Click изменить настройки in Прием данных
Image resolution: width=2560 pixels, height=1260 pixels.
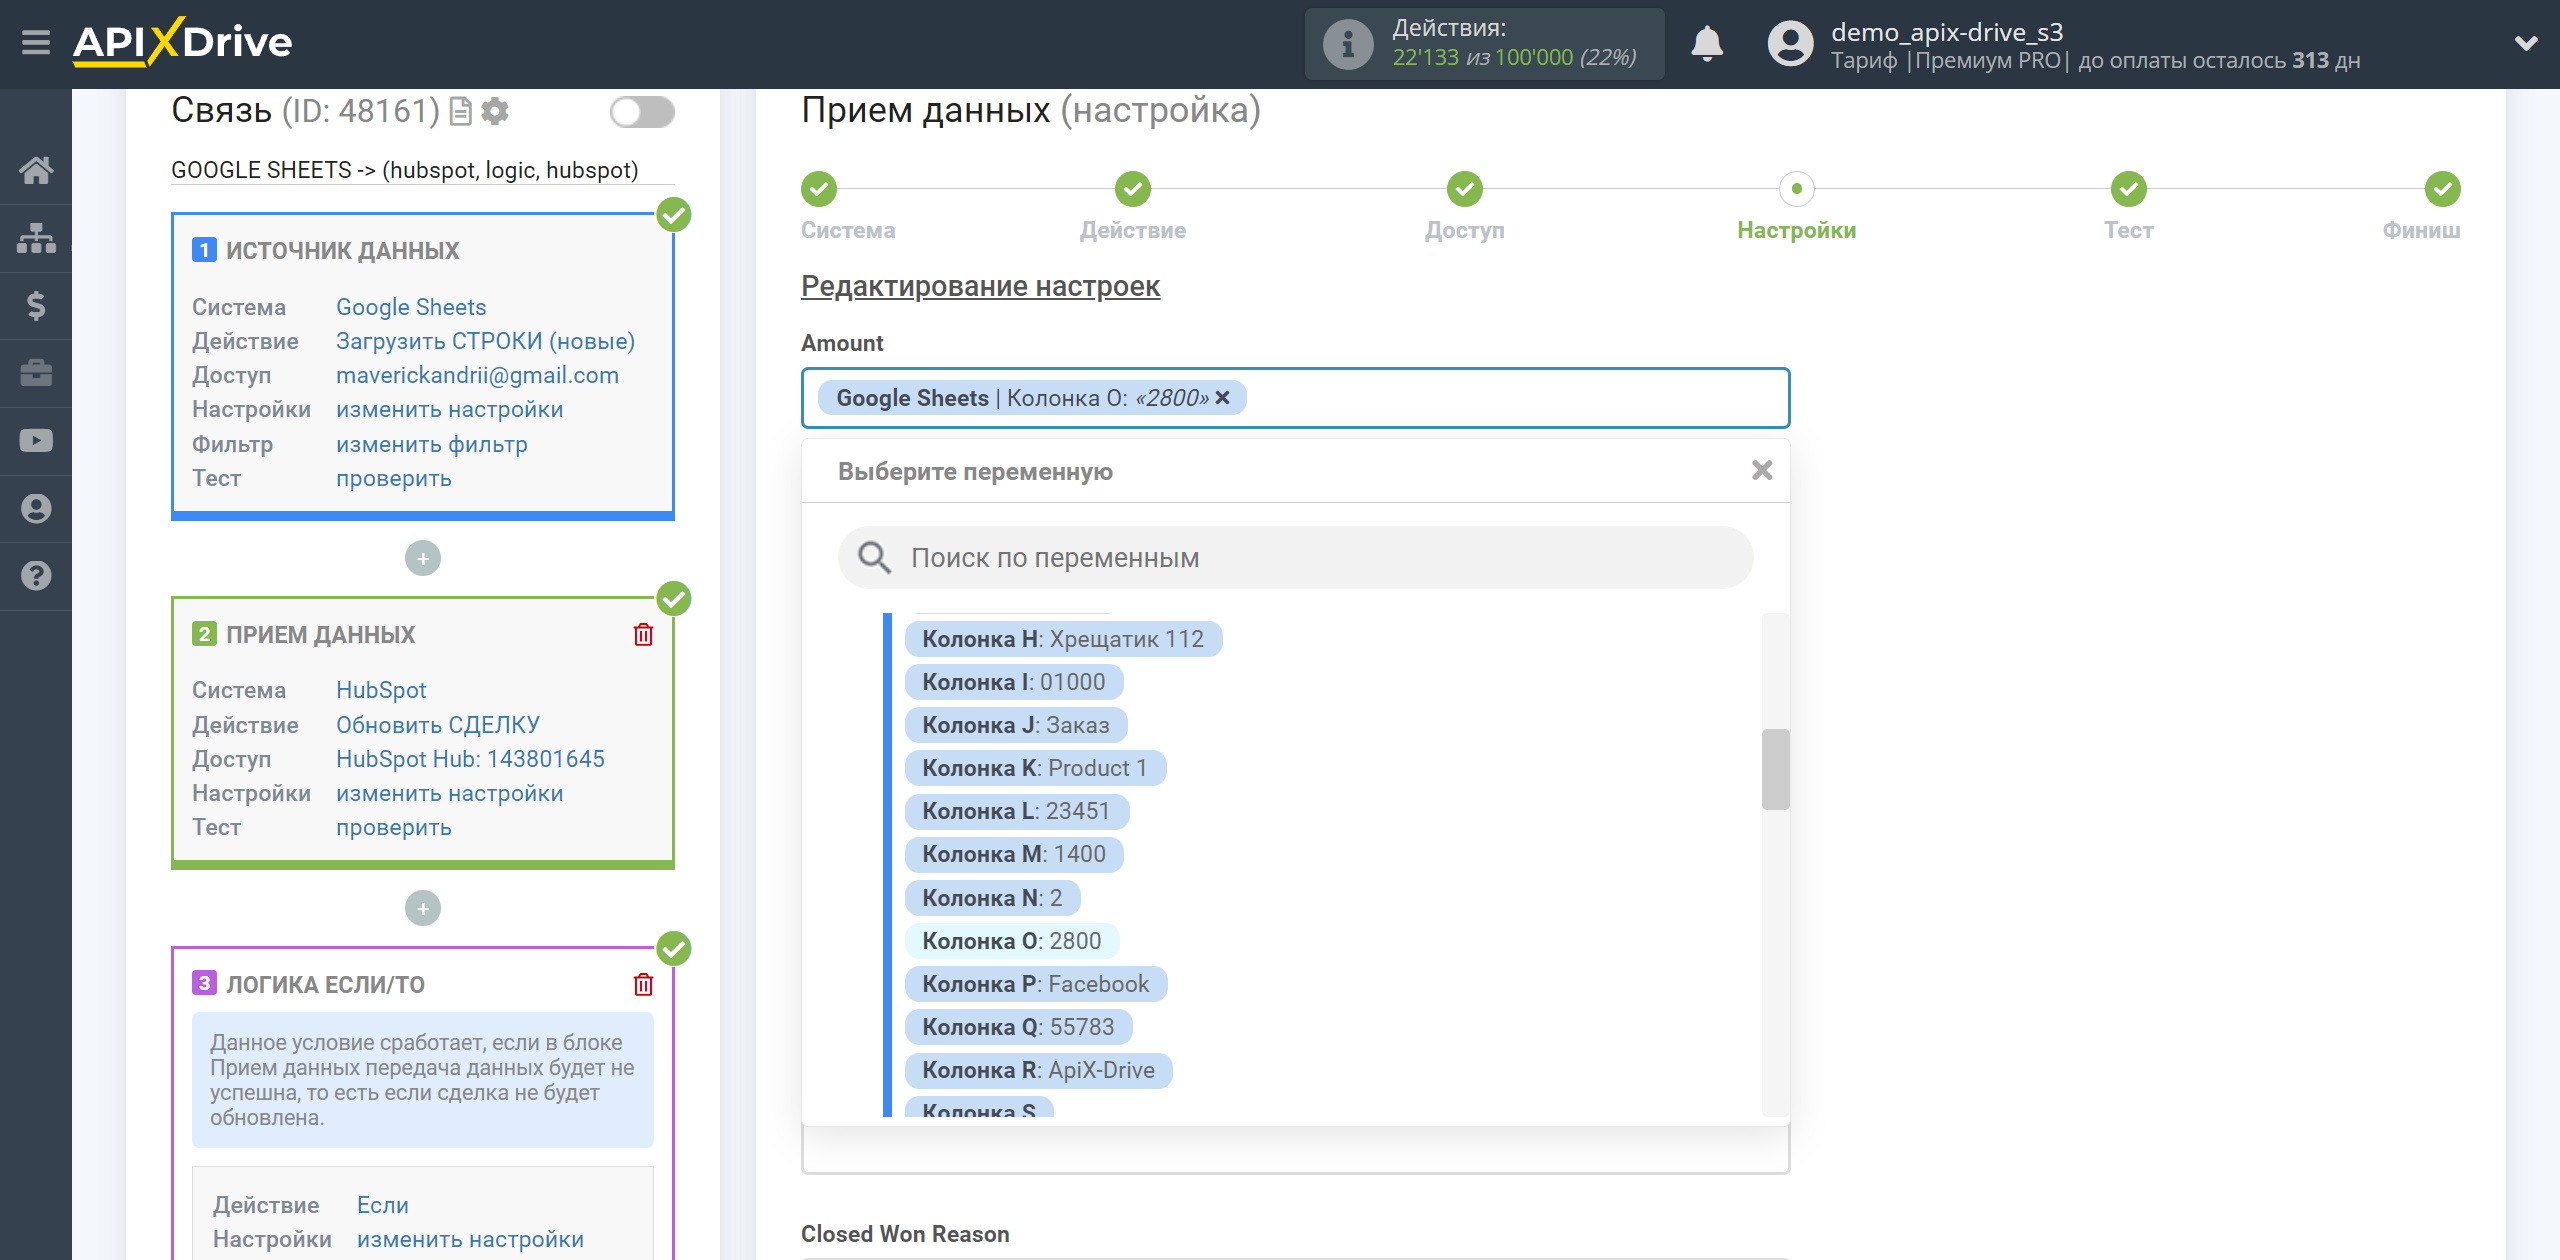449,793
